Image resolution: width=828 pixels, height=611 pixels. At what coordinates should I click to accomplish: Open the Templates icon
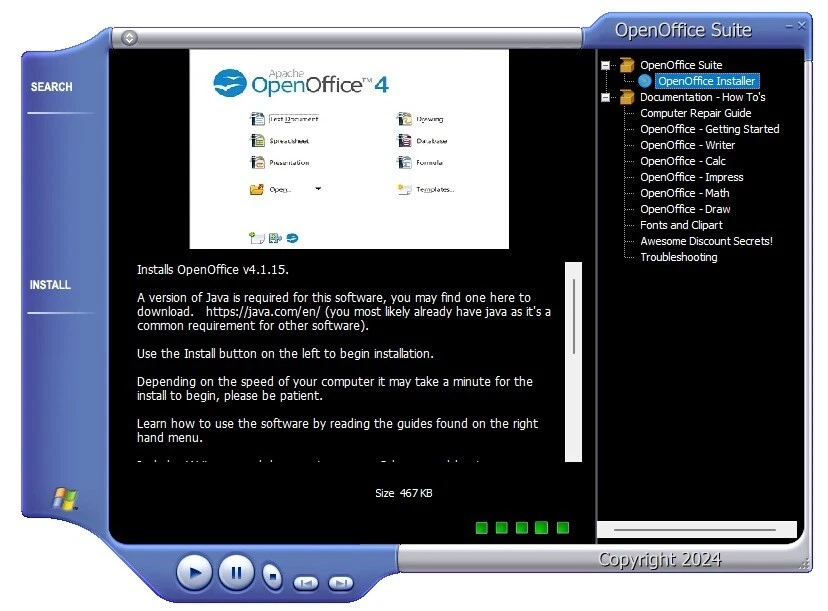tap(406, 189)
